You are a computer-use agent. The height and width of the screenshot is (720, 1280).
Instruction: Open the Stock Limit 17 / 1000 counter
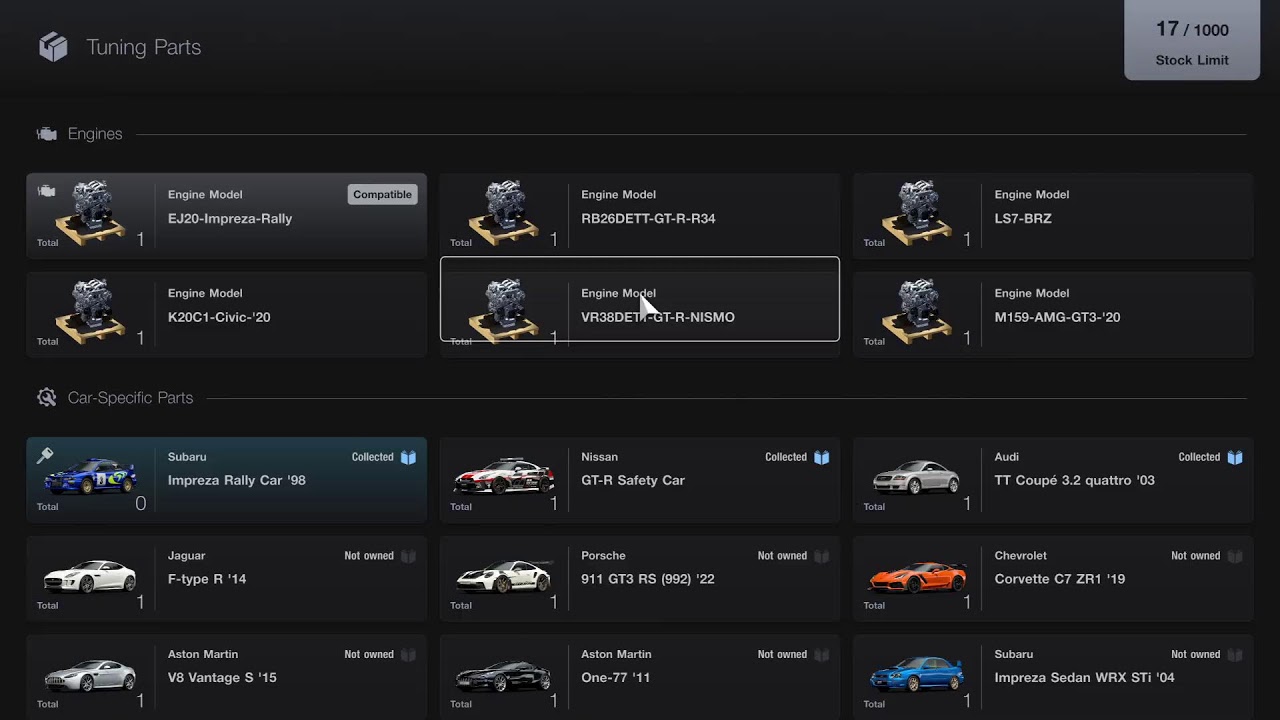point(1192,40)
